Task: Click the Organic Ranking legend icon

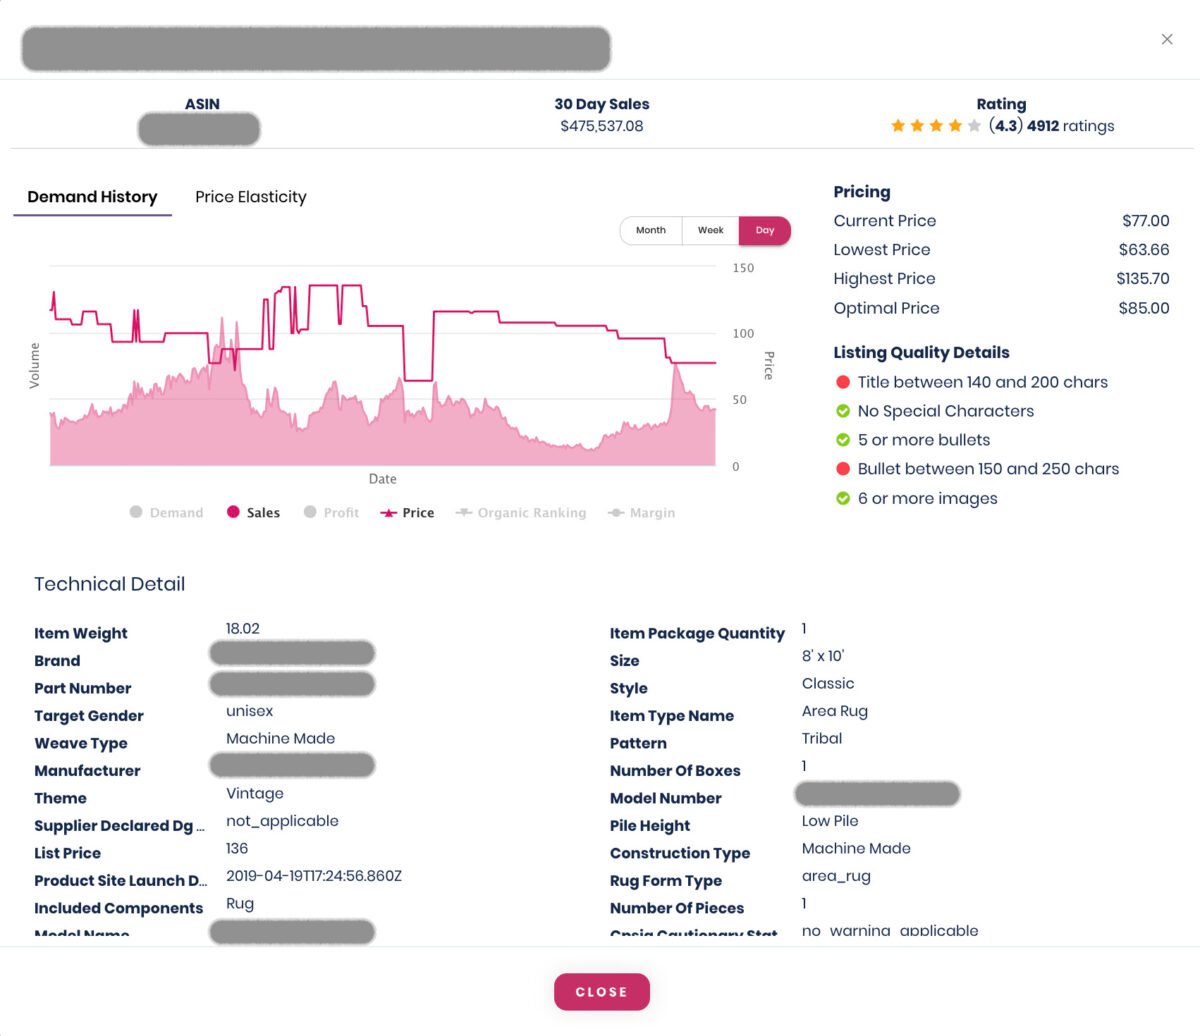Action: [x=466, y=512]
